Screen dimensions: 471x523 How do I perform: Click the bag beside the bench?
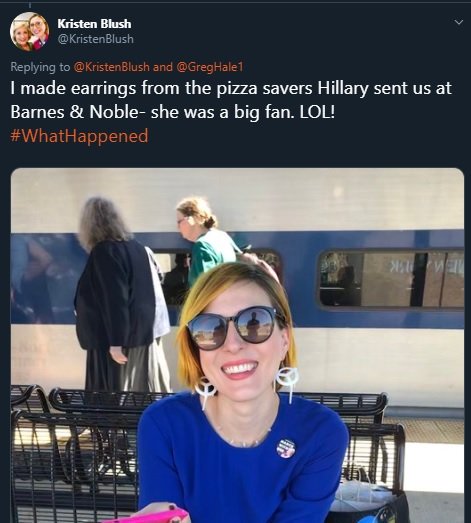click(x=371, y=504)
